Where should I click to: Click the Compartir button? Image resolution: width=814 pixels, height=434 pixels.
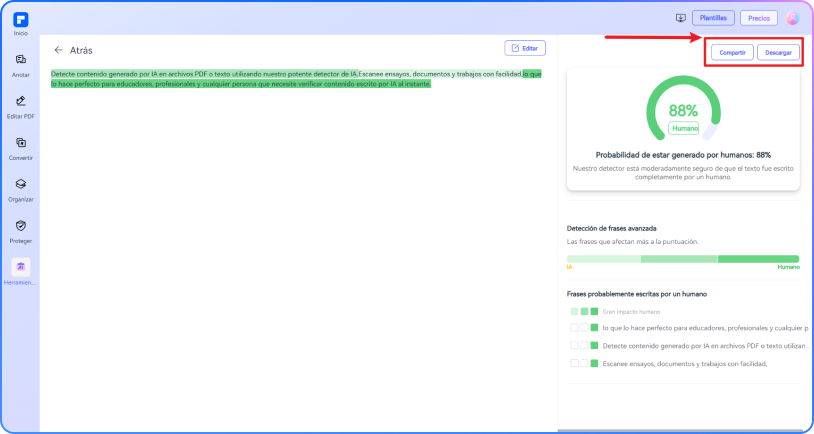click(x=732, y=52)
